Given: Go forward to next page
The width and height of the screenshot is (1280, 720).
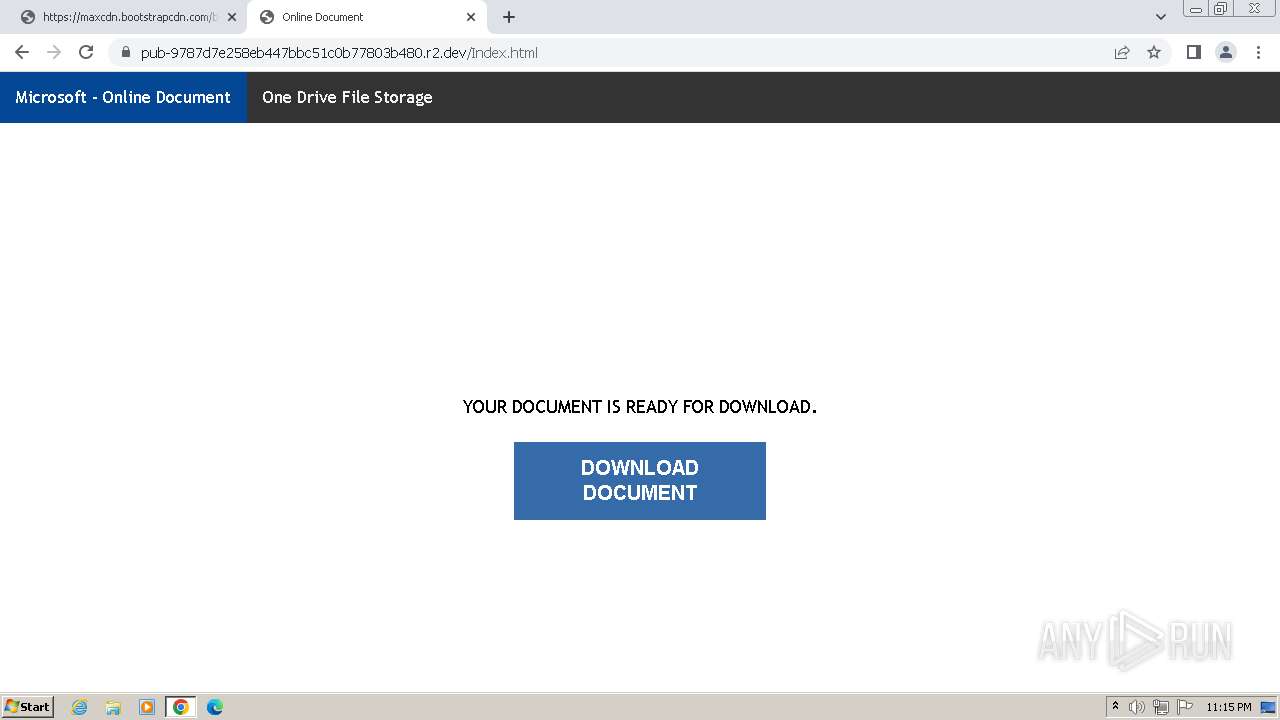Looking at the screenshot, I should (54, 52).
